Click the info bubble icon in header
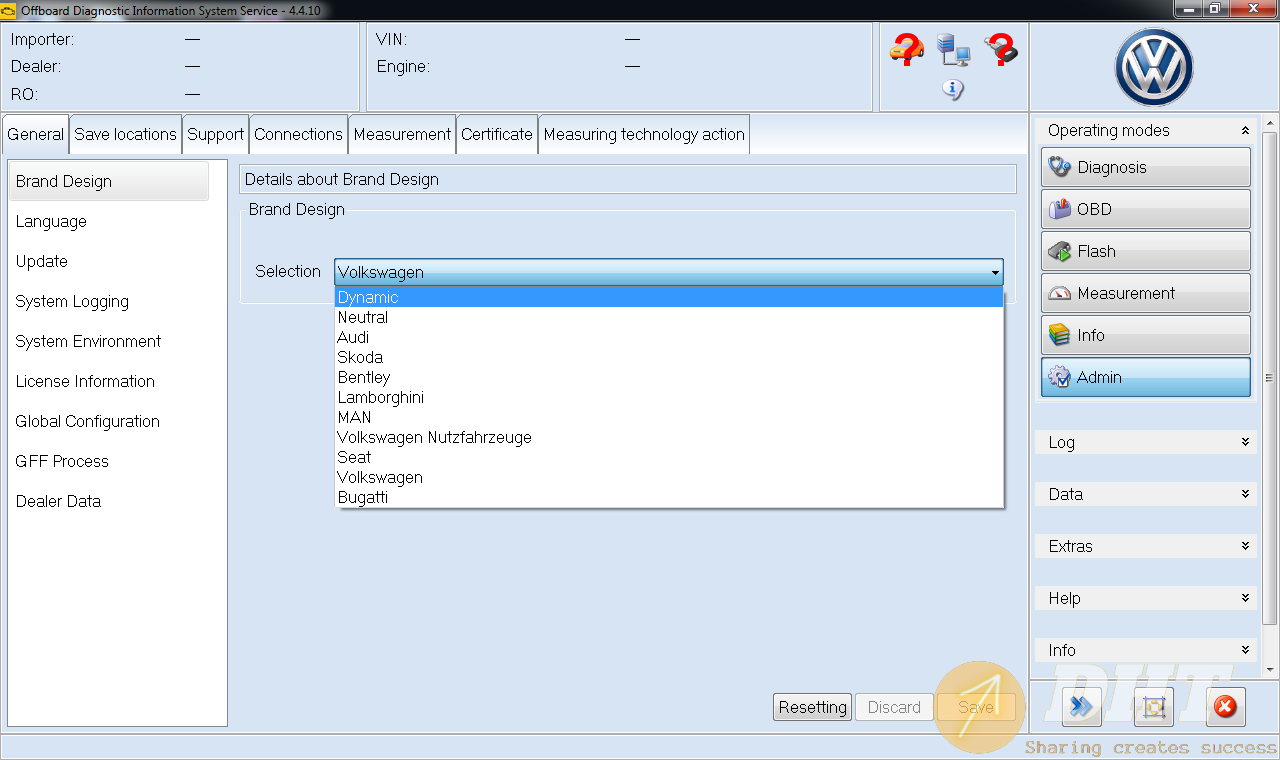This screenshot has width=1280, height=760. click(953, 90)
